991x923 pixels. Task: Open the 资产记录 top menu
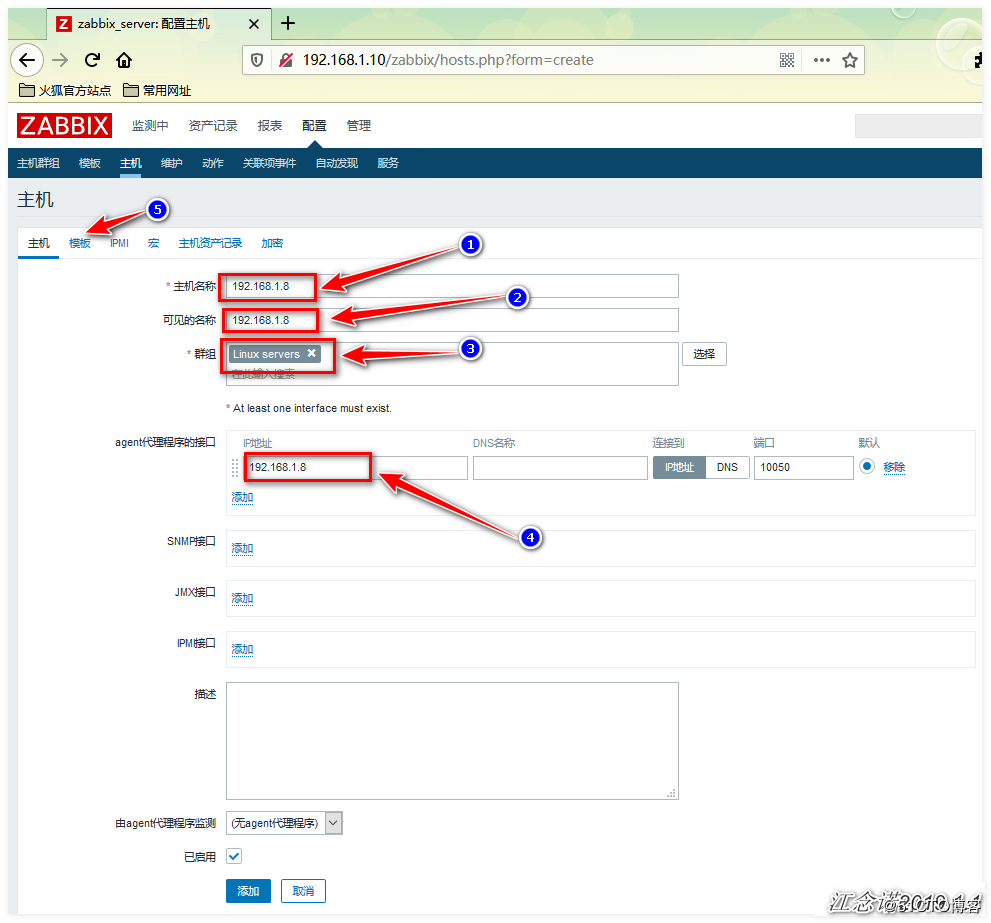tap(213, 126)
